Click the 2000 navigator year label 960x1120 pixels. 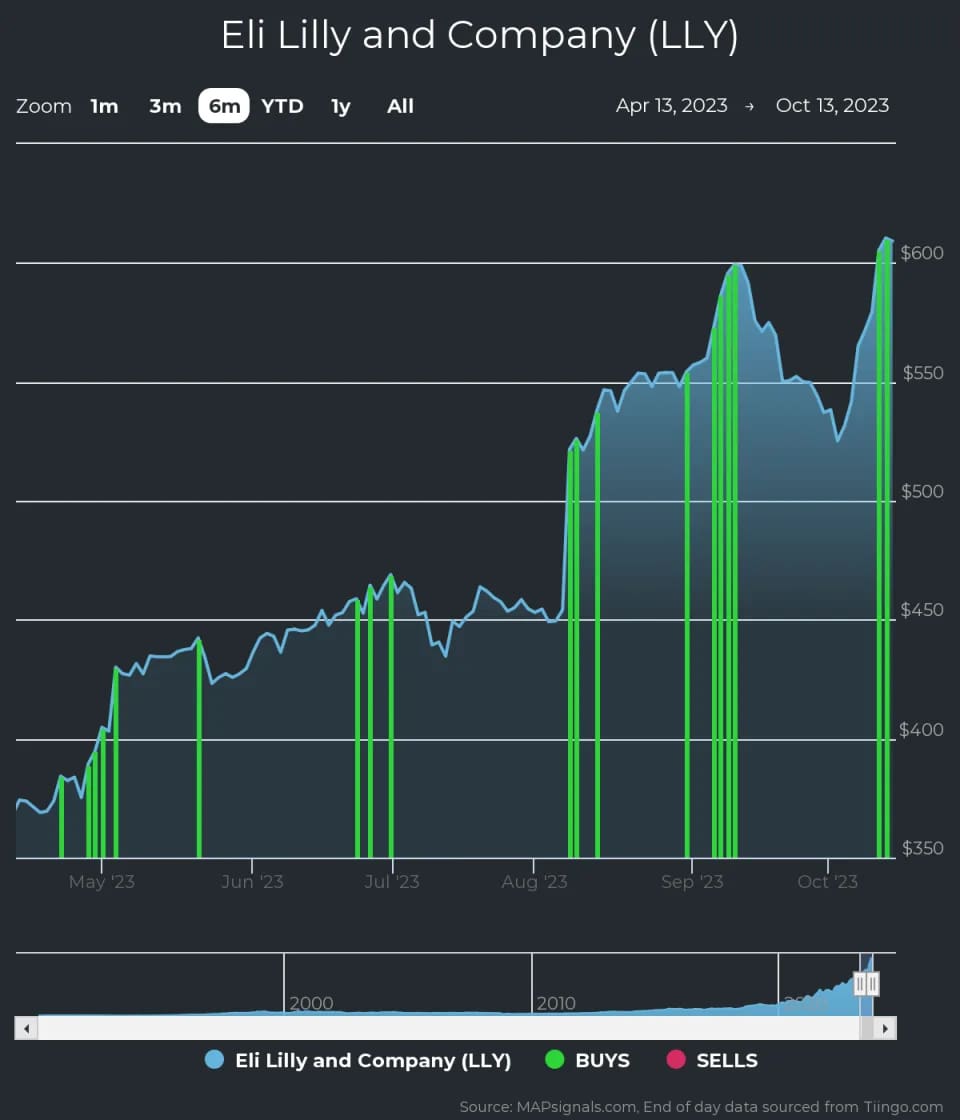(311, 1003)
